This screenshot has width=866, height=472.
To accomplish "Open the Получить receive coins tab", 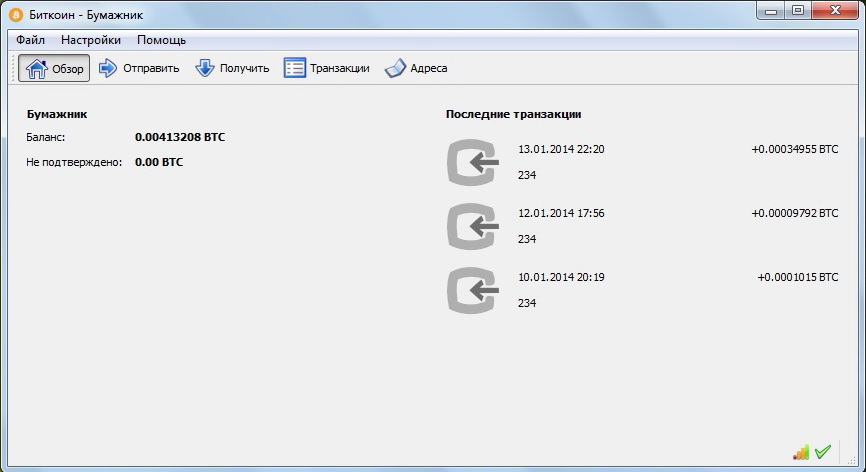I will point(232,68).
